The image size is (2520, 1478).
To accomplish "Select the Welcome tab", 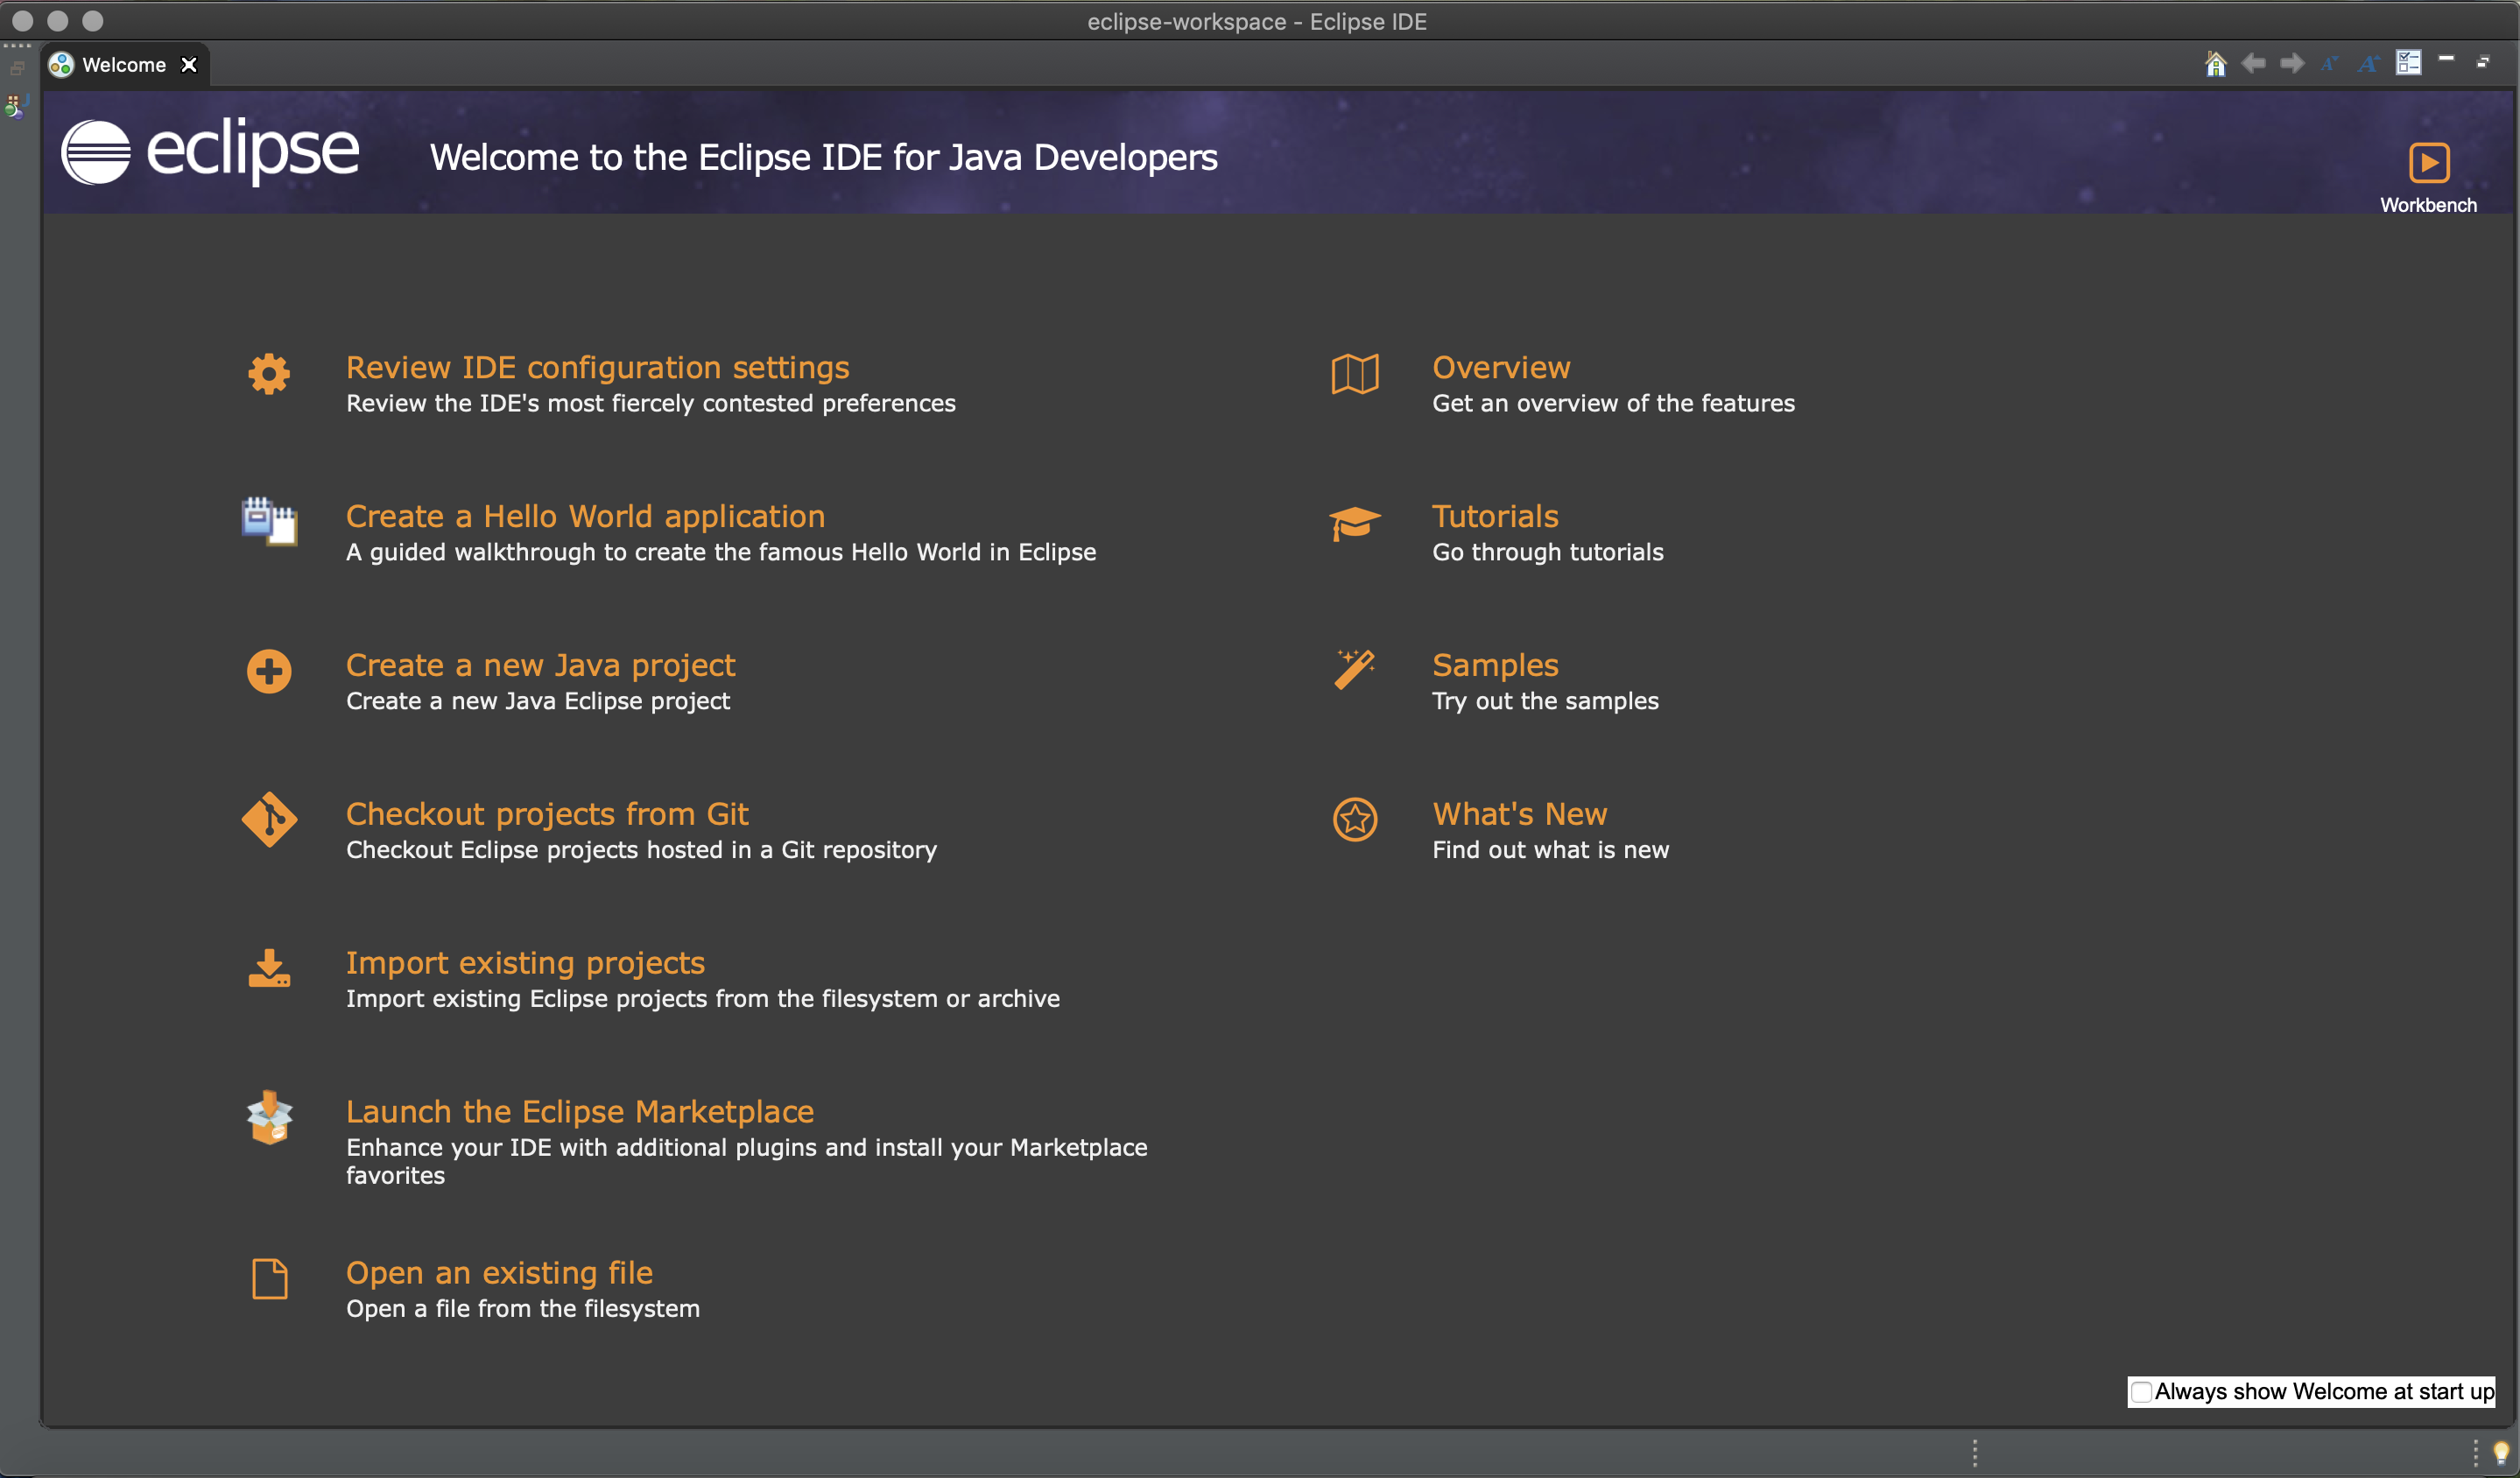I will pyautogui.click(x=123, y=65).
